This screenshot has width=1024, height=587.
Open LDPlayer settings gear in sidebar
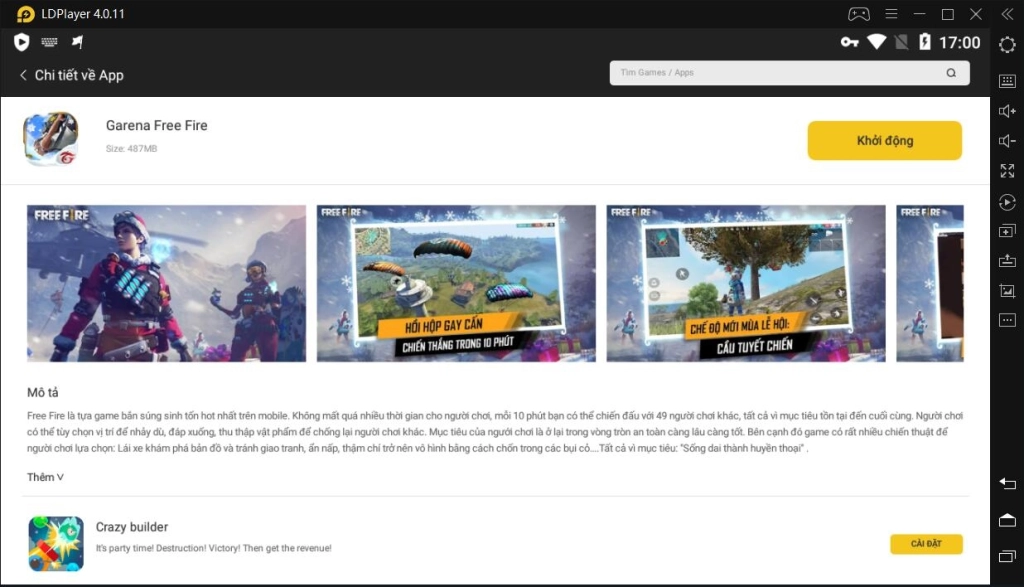point(1007,45)
